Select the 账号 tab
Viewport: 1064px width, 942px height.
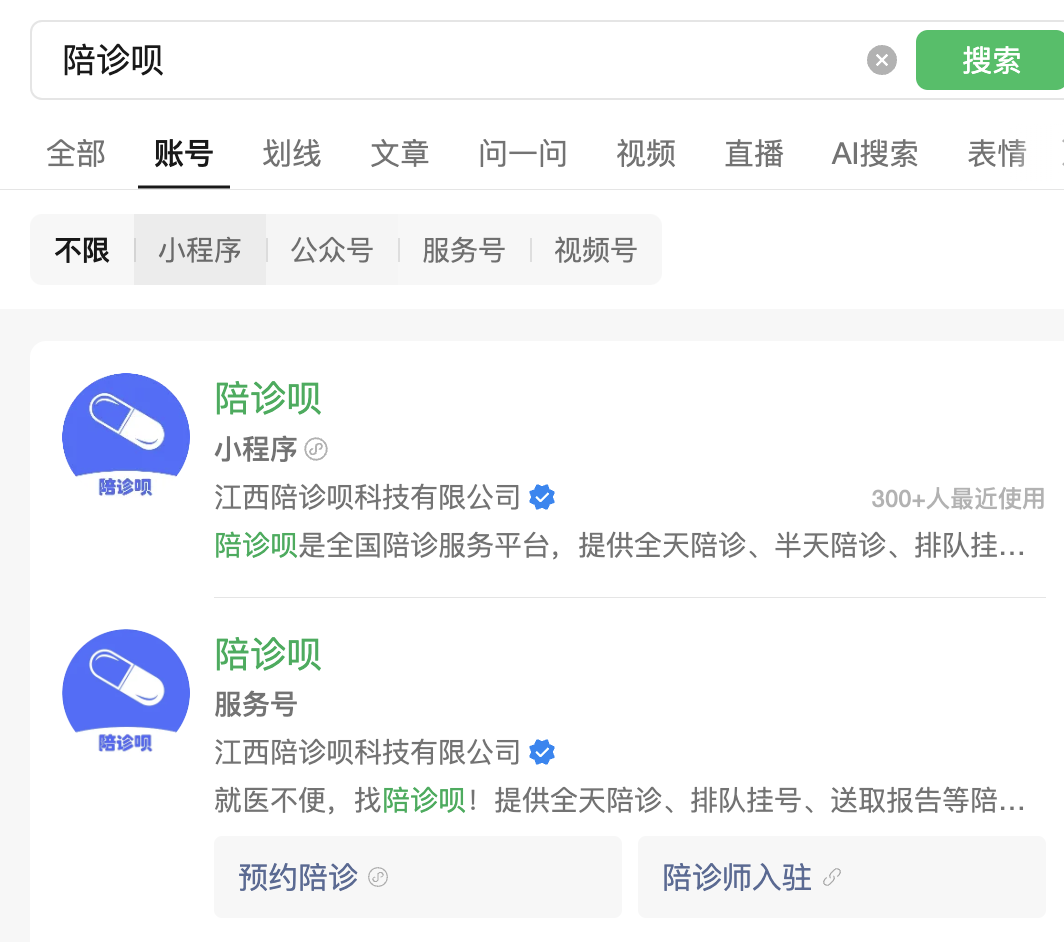tap(184, 153)
